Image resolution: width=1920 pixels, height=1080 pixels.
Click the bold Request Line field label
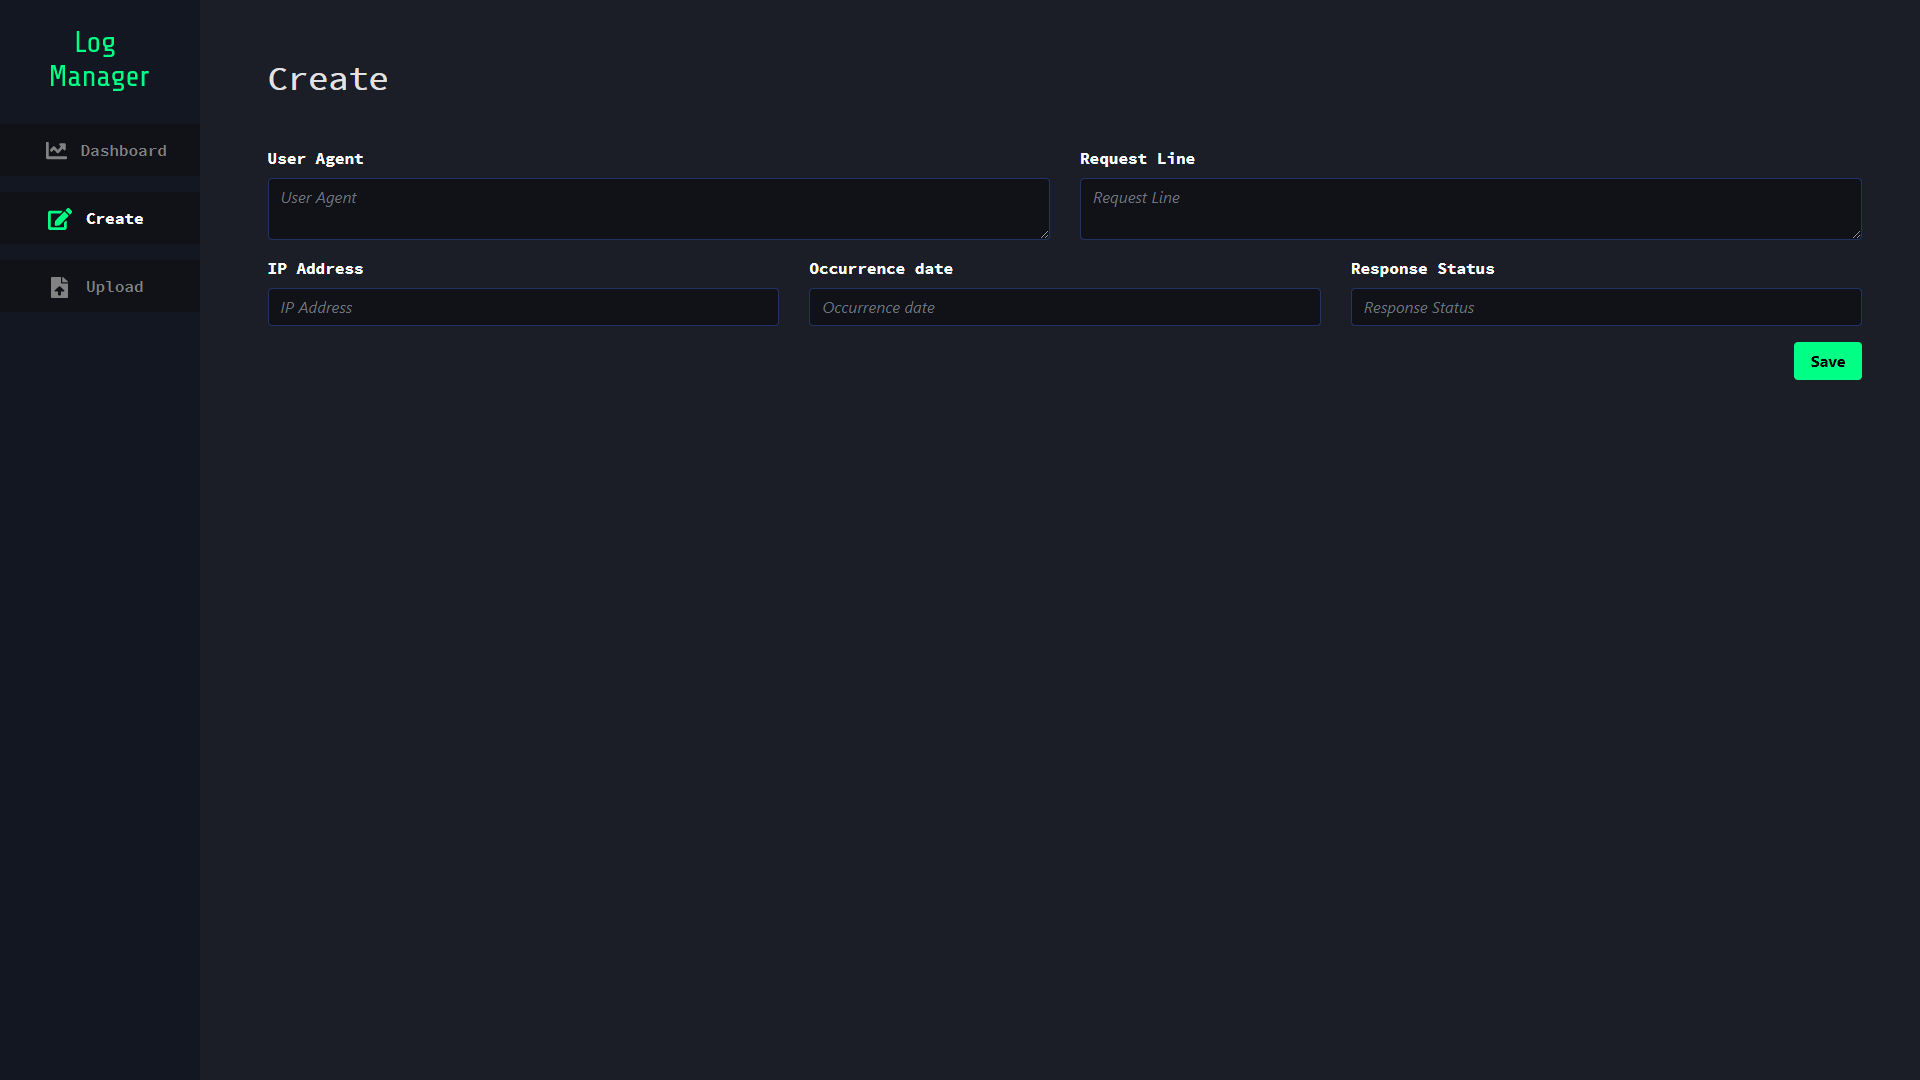pyautogui.click(x=1137, y=159)
